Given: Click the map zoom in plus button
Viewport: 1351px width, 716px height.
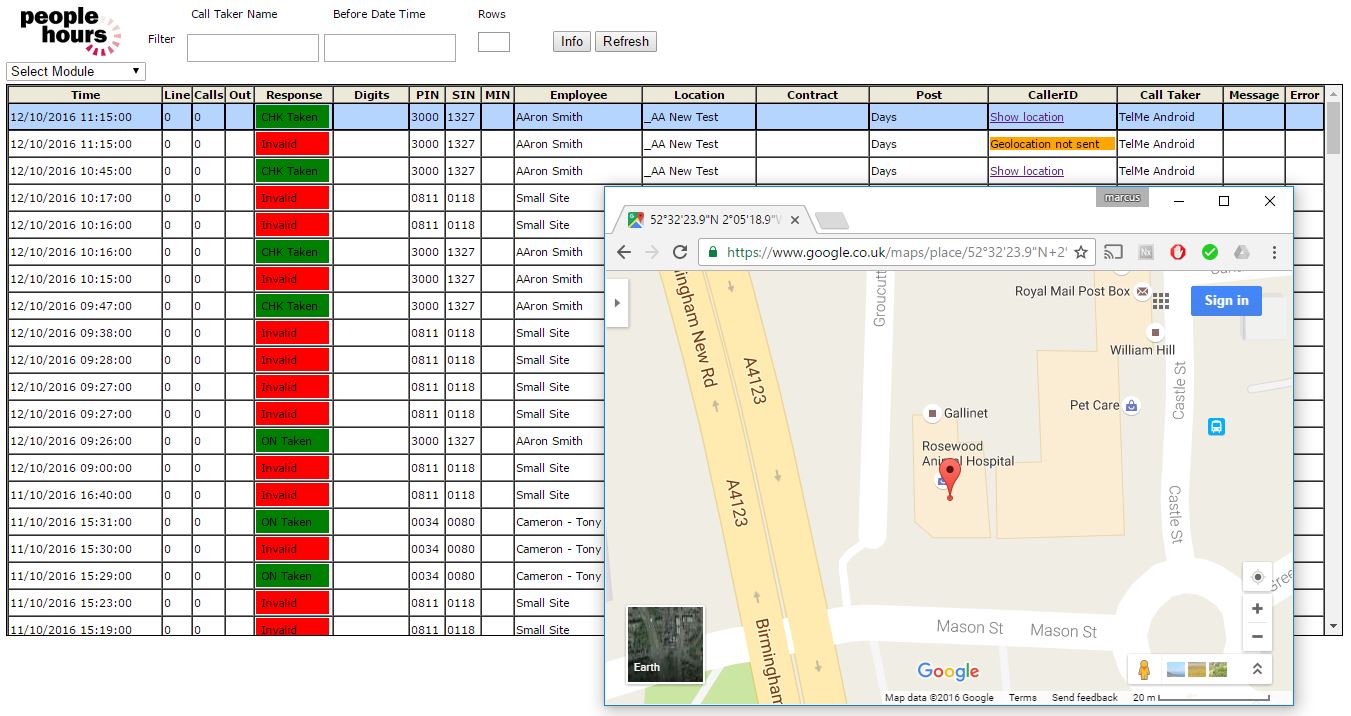Looking at the screenshot, I should point(1257,609).
